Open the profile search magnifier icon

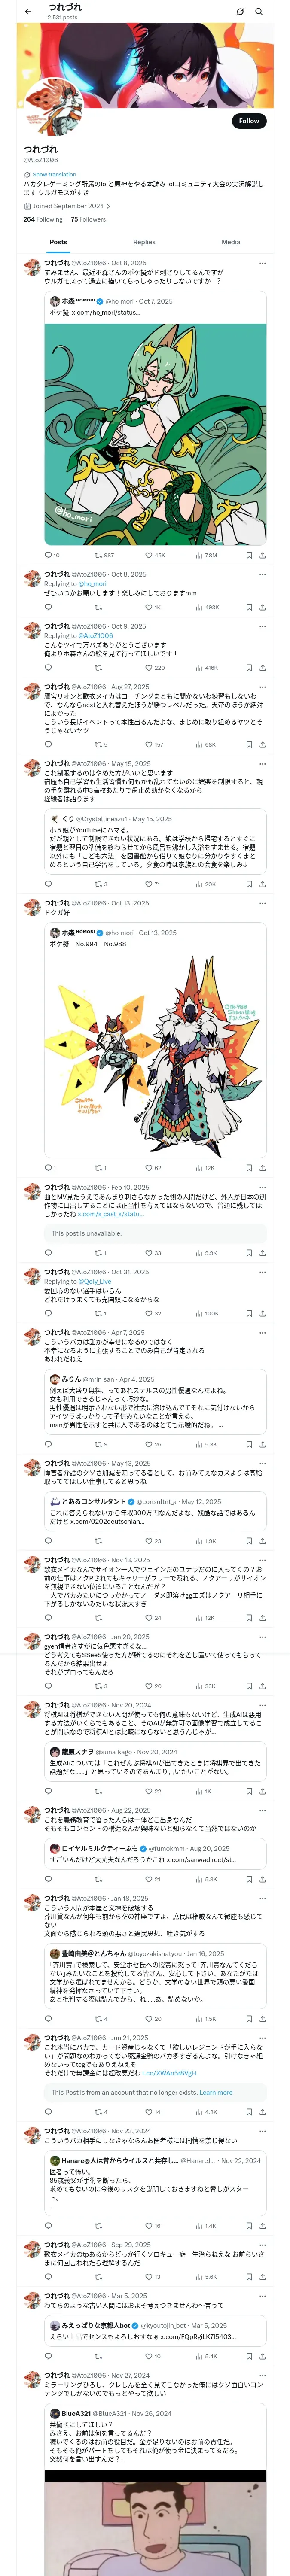259,11
